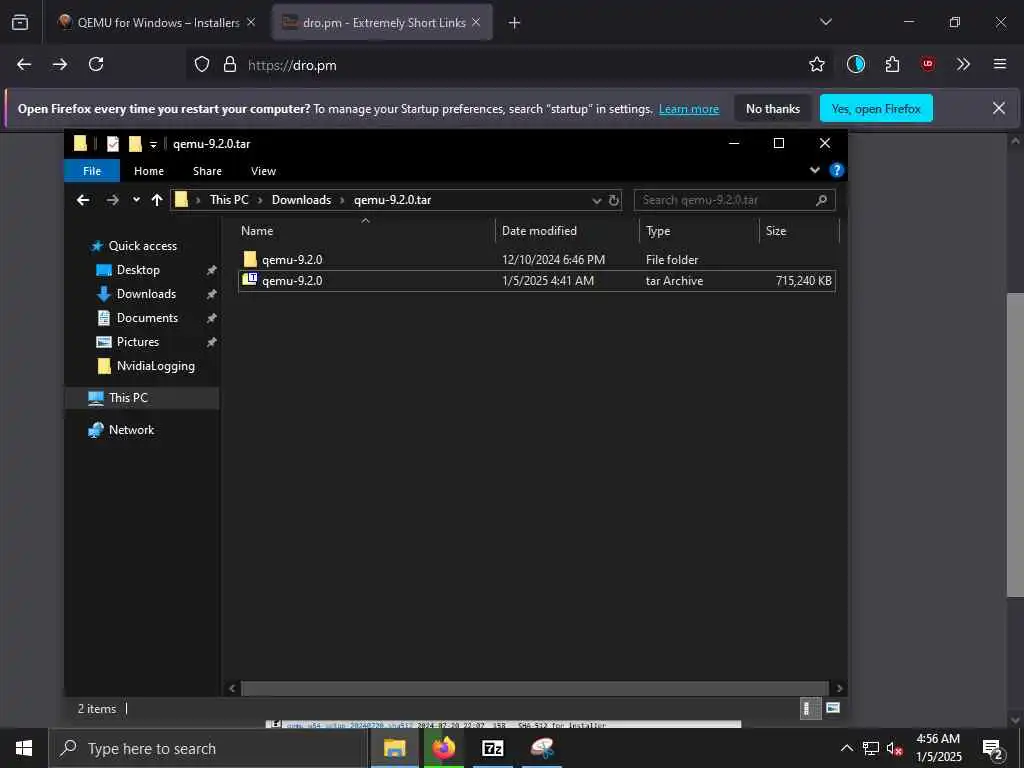Open the taskbar notification center icon
The image size is (1024, 768).
[x=993, y=749]
